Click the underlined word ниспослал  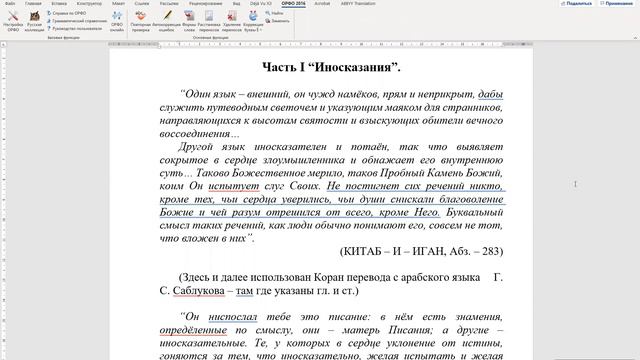pyautogui.click(x=233, y=317)
